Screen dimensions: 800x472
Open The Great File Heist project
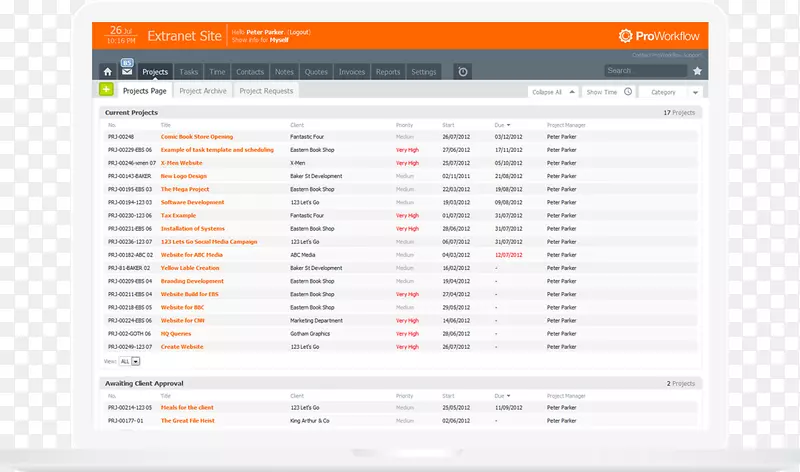[187, 421]
